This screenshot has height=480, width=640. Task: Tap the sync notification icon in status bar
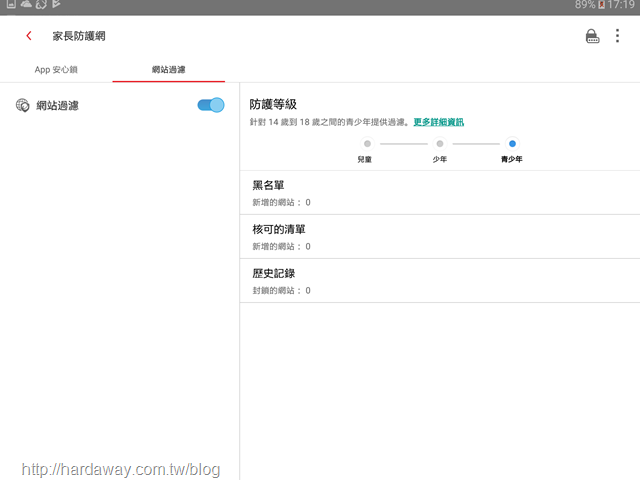[x=41, y=4]
